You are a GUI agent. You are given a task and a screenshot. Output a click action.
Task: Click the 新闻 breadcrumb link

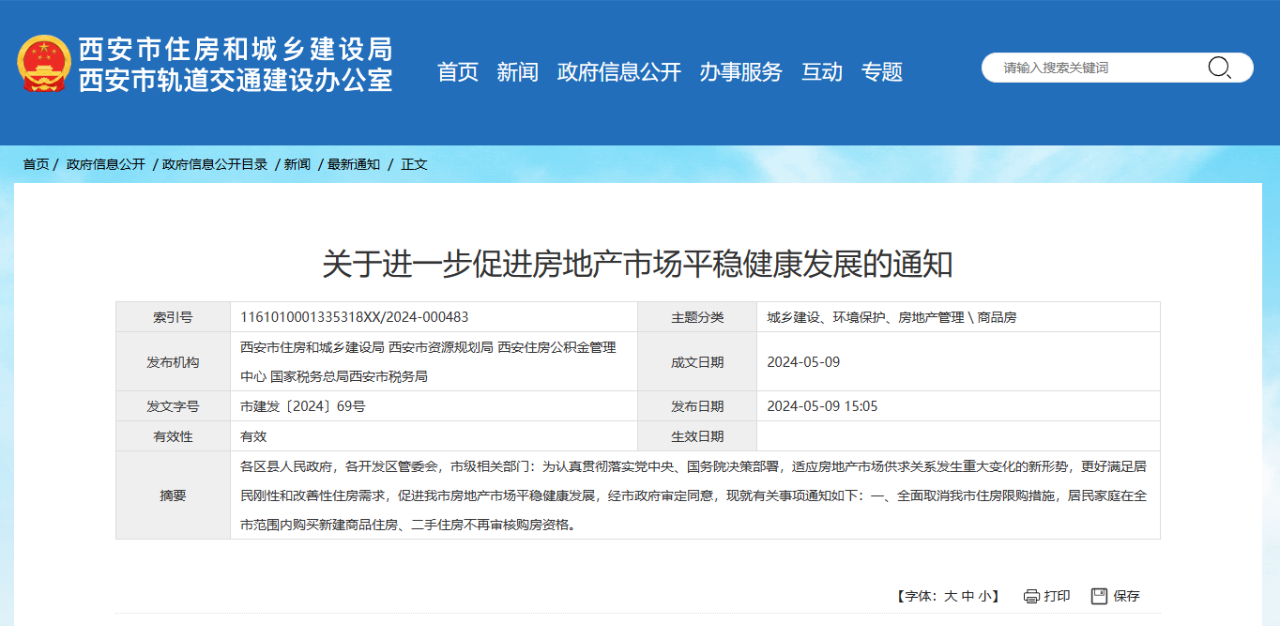tap(297, 164)
